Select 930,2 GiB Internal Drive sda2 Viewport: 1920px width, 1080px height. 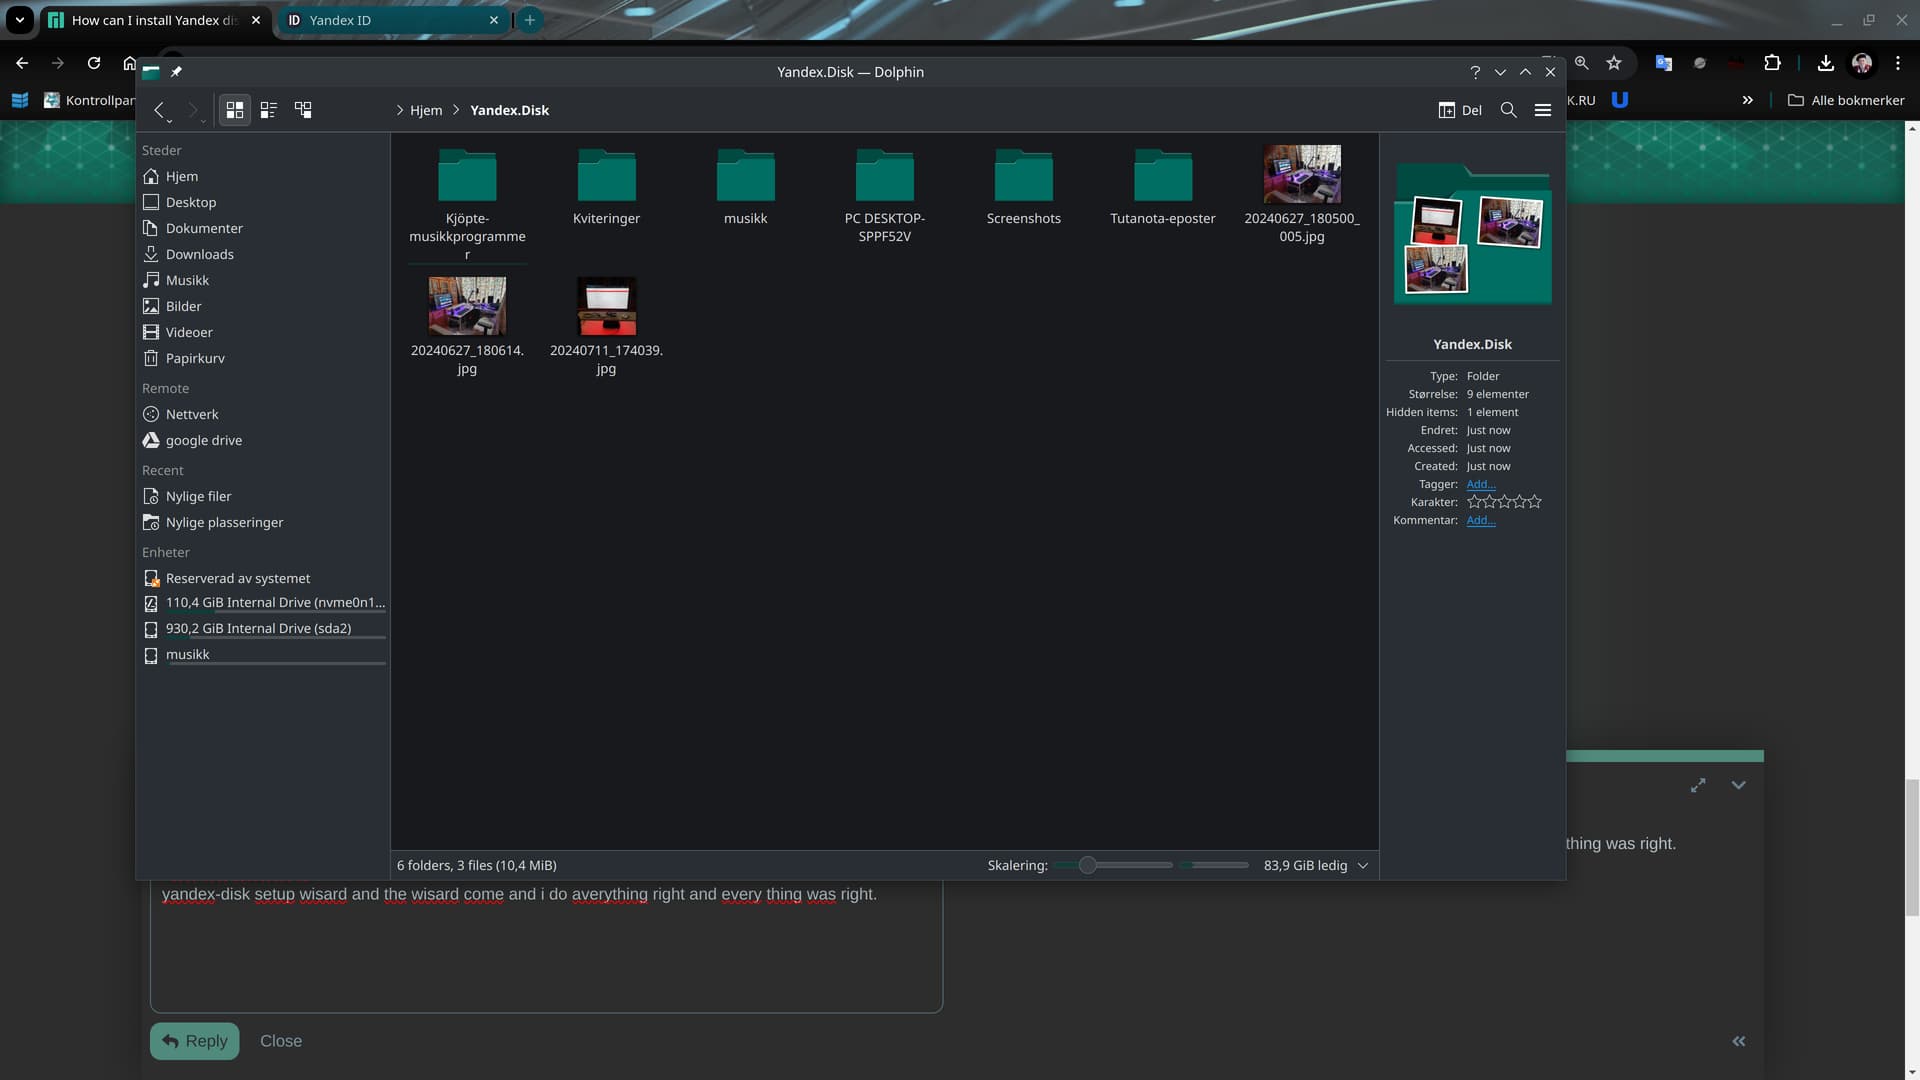263,629
